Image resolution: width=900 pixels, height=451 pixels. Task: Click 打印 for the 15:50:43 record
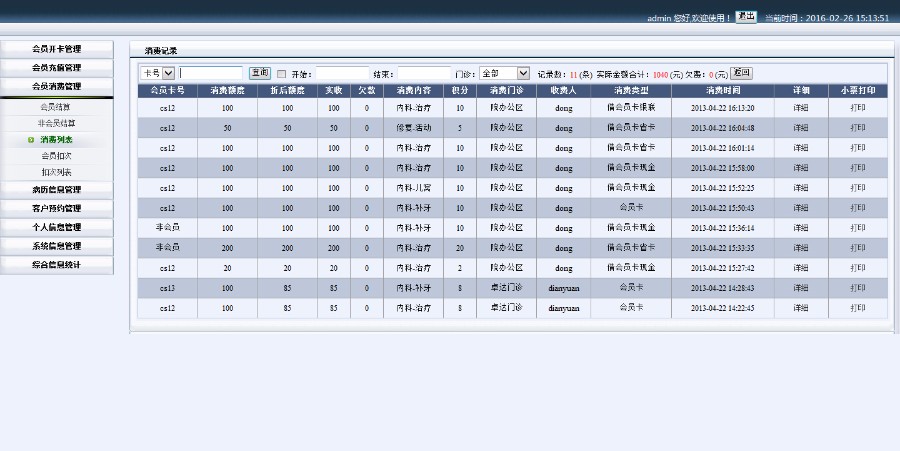click(x=858, y=208)
